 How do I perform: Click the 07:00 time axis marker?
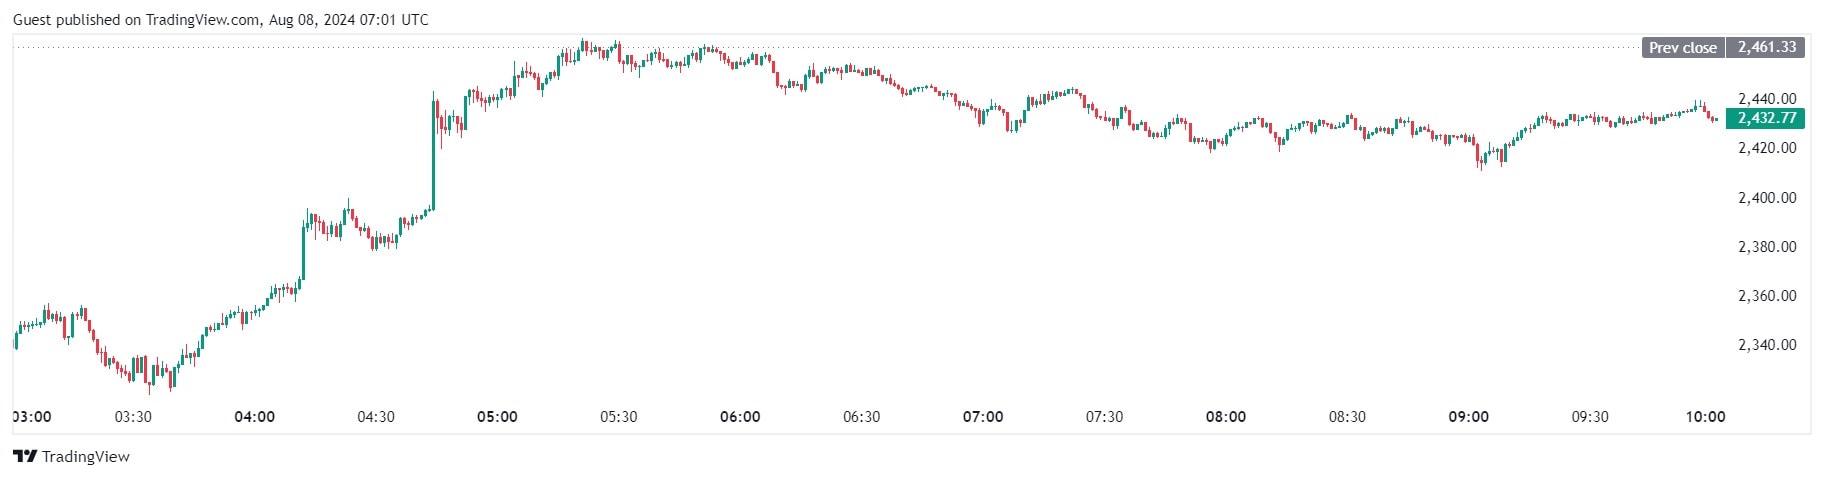click(x=983, y=417)
